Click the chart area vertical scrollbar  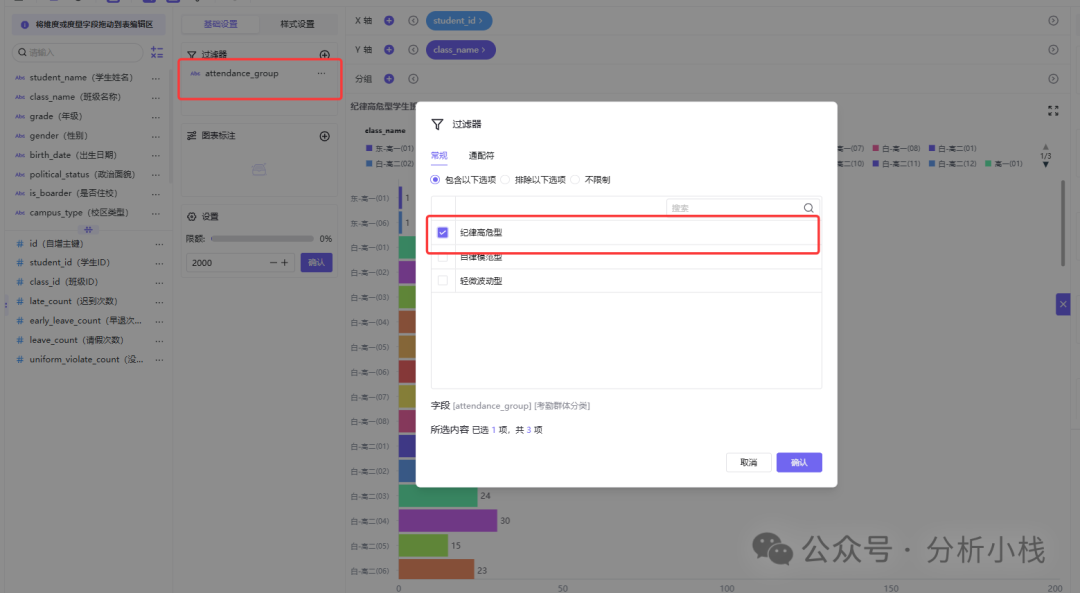click(1063, 222)
